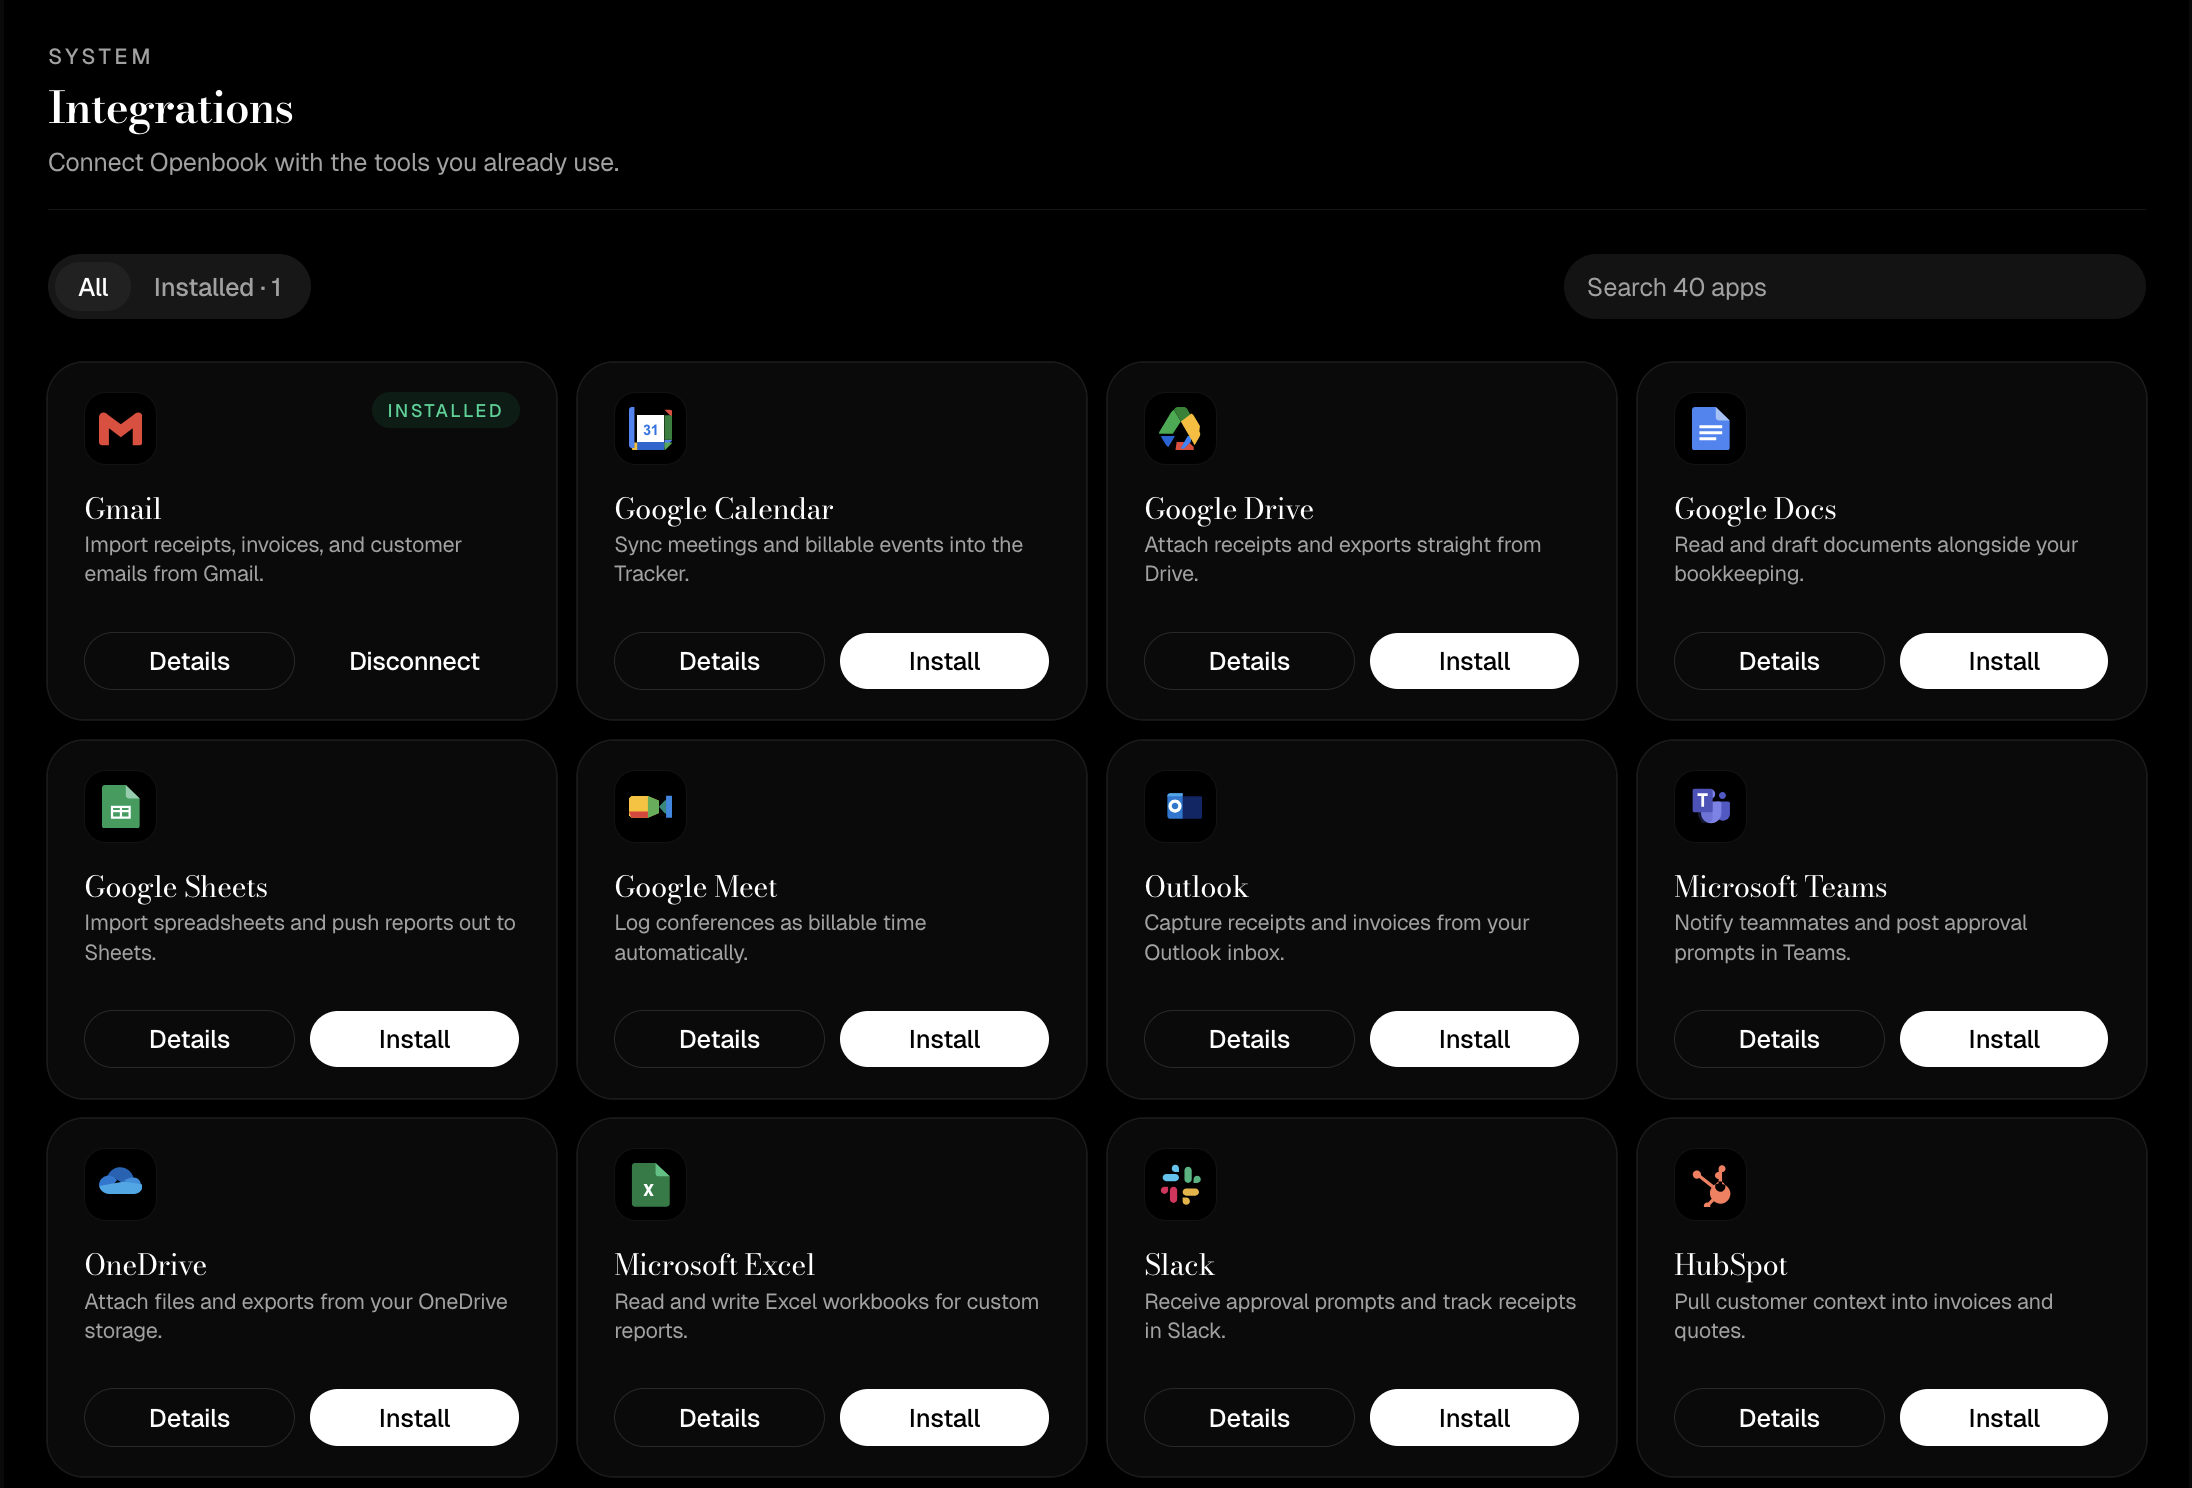Click the OneDrive cloud icon
Image resolution: width=2192 pixels, height=1488 pixels.
point(120,1185)
